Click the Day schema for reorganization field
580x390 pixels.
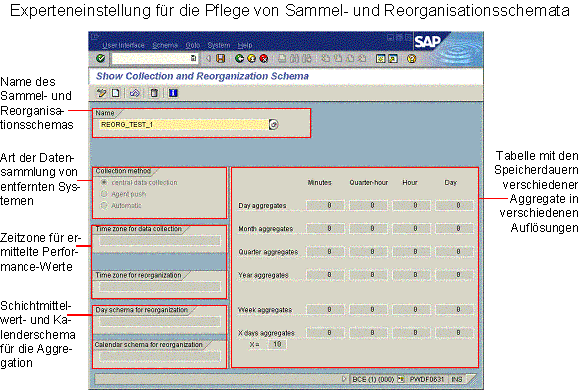[x=159, y=322]
